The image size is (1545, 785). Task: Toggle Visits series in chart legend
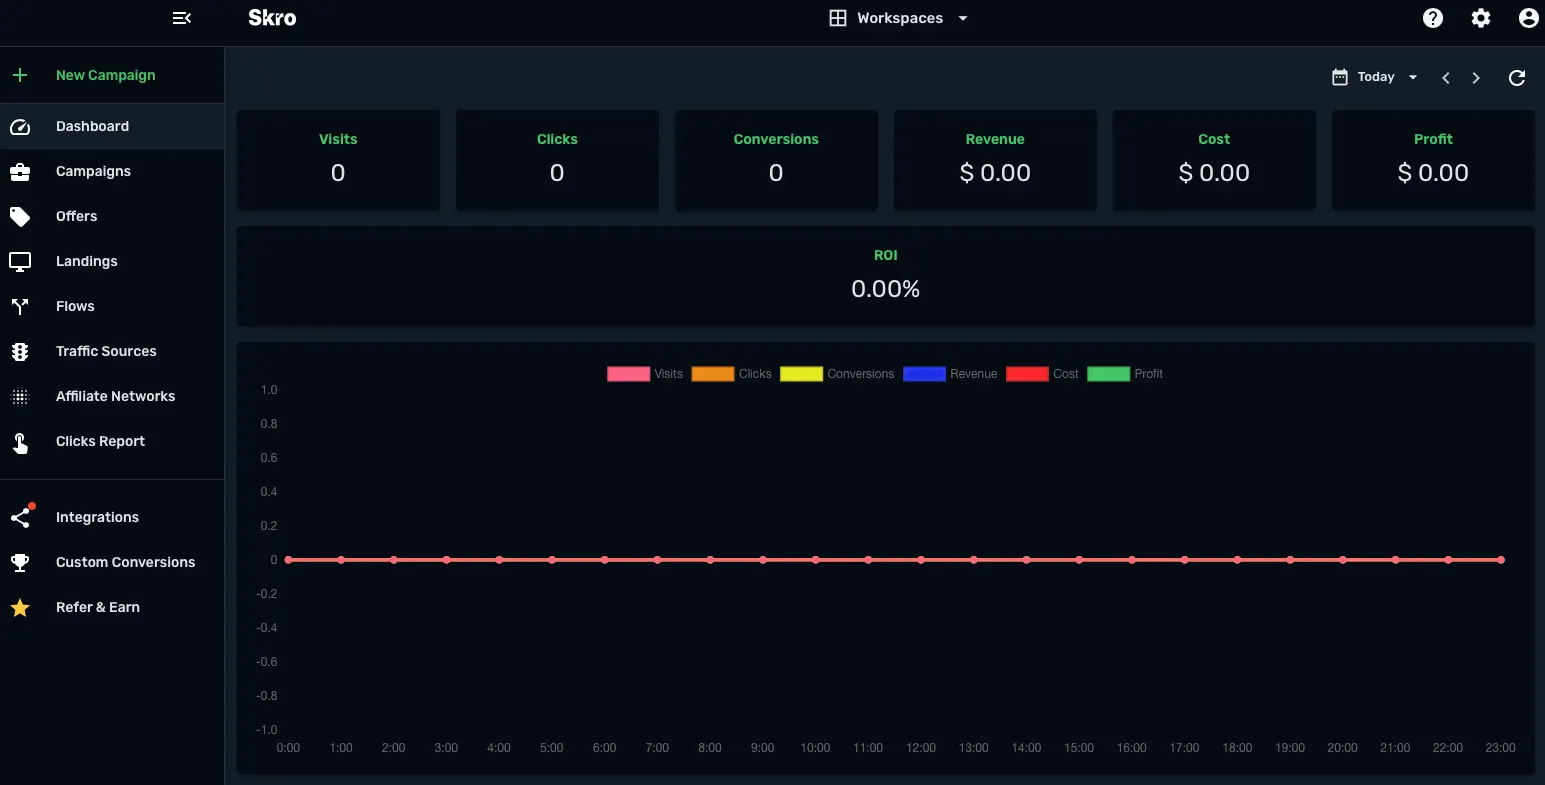click(x=645, y=374)
